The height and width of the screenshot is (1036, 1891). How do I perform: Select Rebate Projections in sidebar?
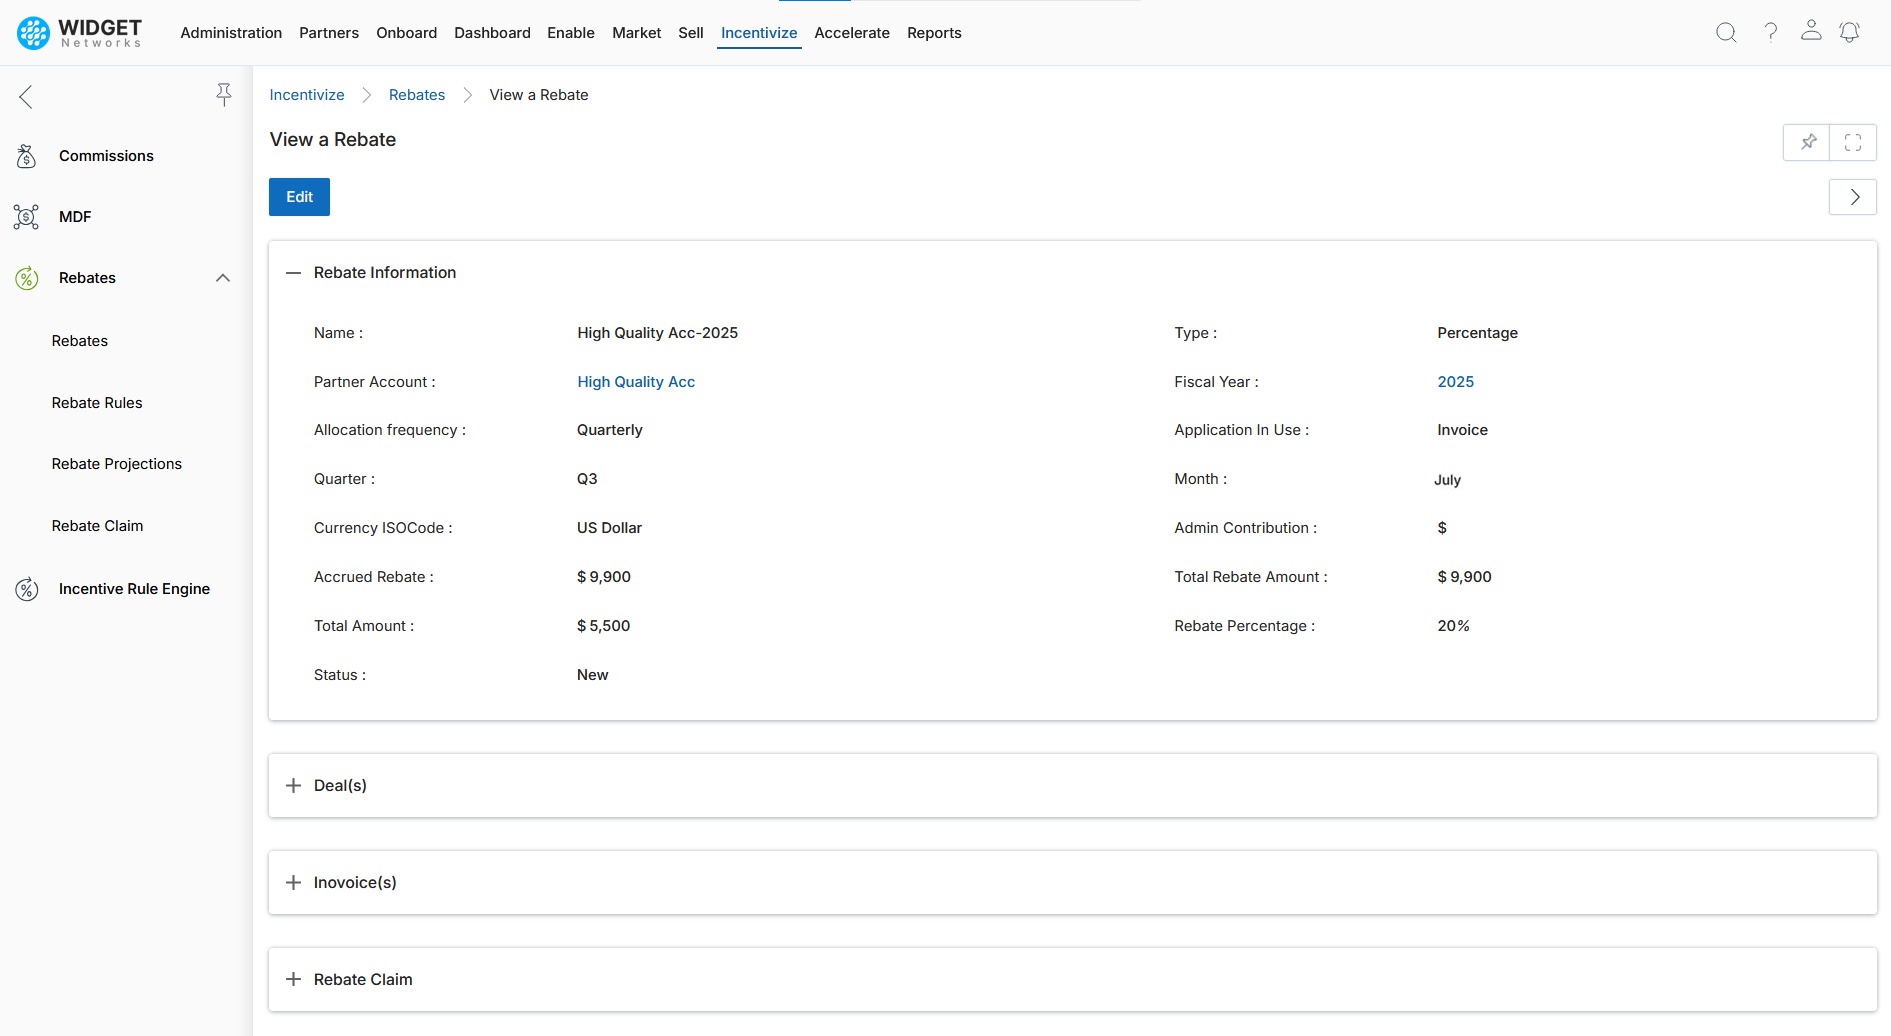(117, 464)
